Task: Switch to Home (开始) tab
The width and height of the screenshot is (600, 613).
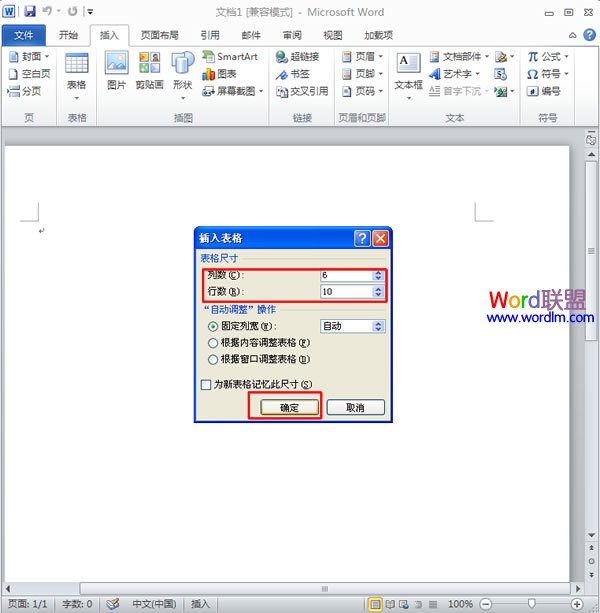Action: 68,36
